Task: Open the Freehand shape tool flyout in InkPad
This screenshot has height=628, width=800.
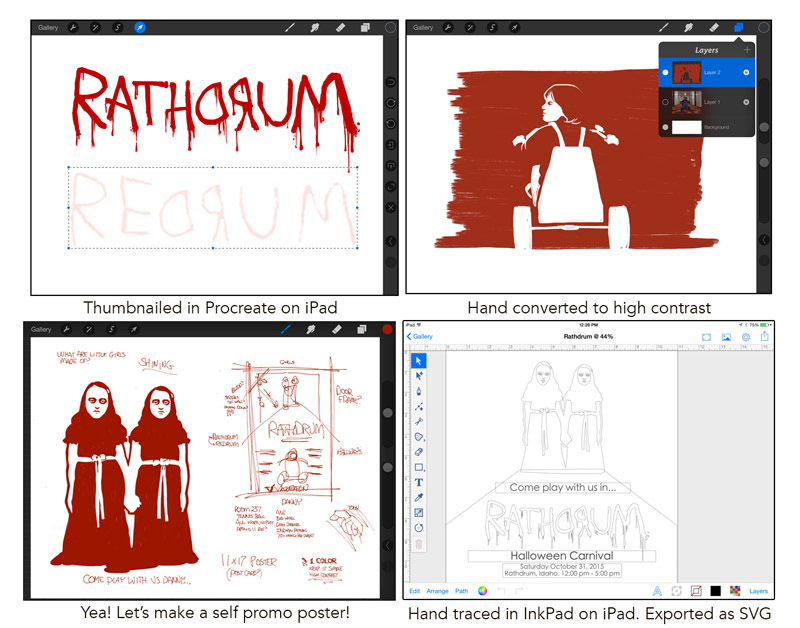Action: (419, 437)
